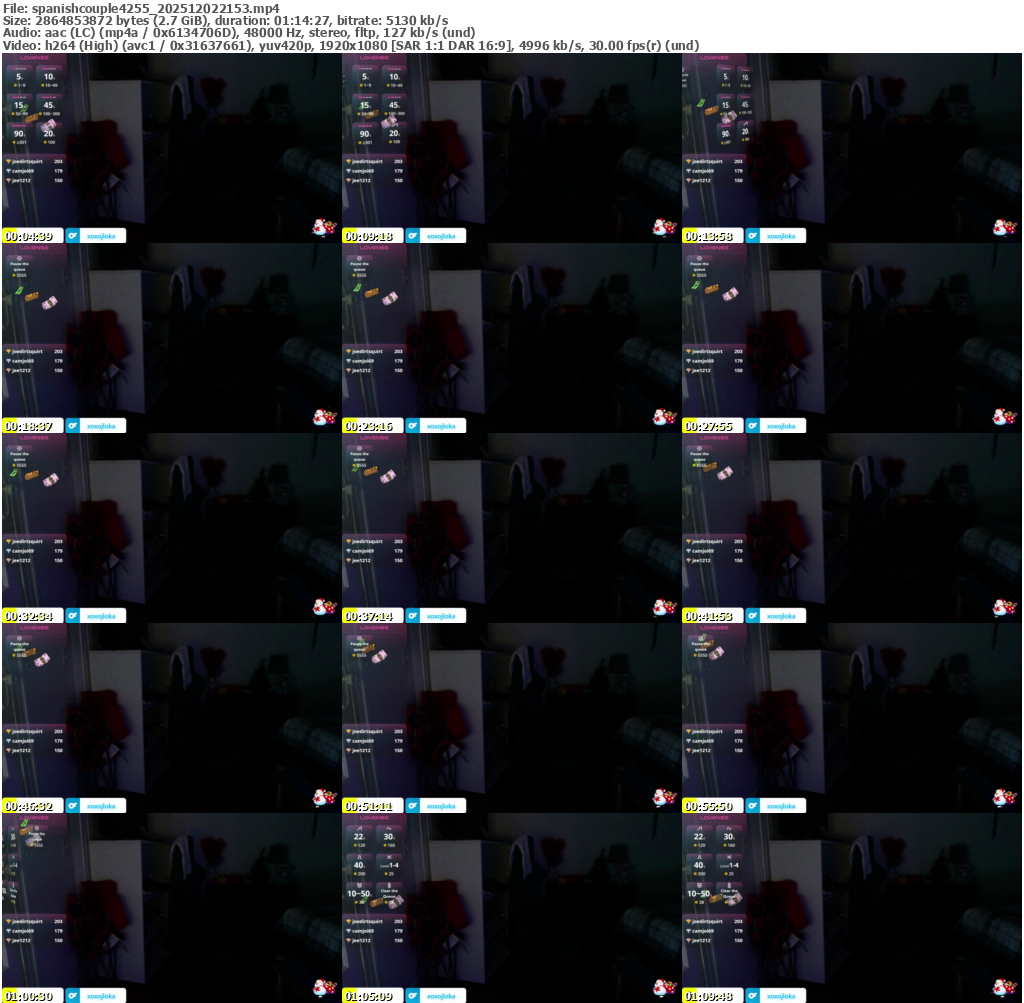1024x1003 pixels.
Task: View the frame thumbnail stamped 00:32:34
Action: [x=171, y=528]
